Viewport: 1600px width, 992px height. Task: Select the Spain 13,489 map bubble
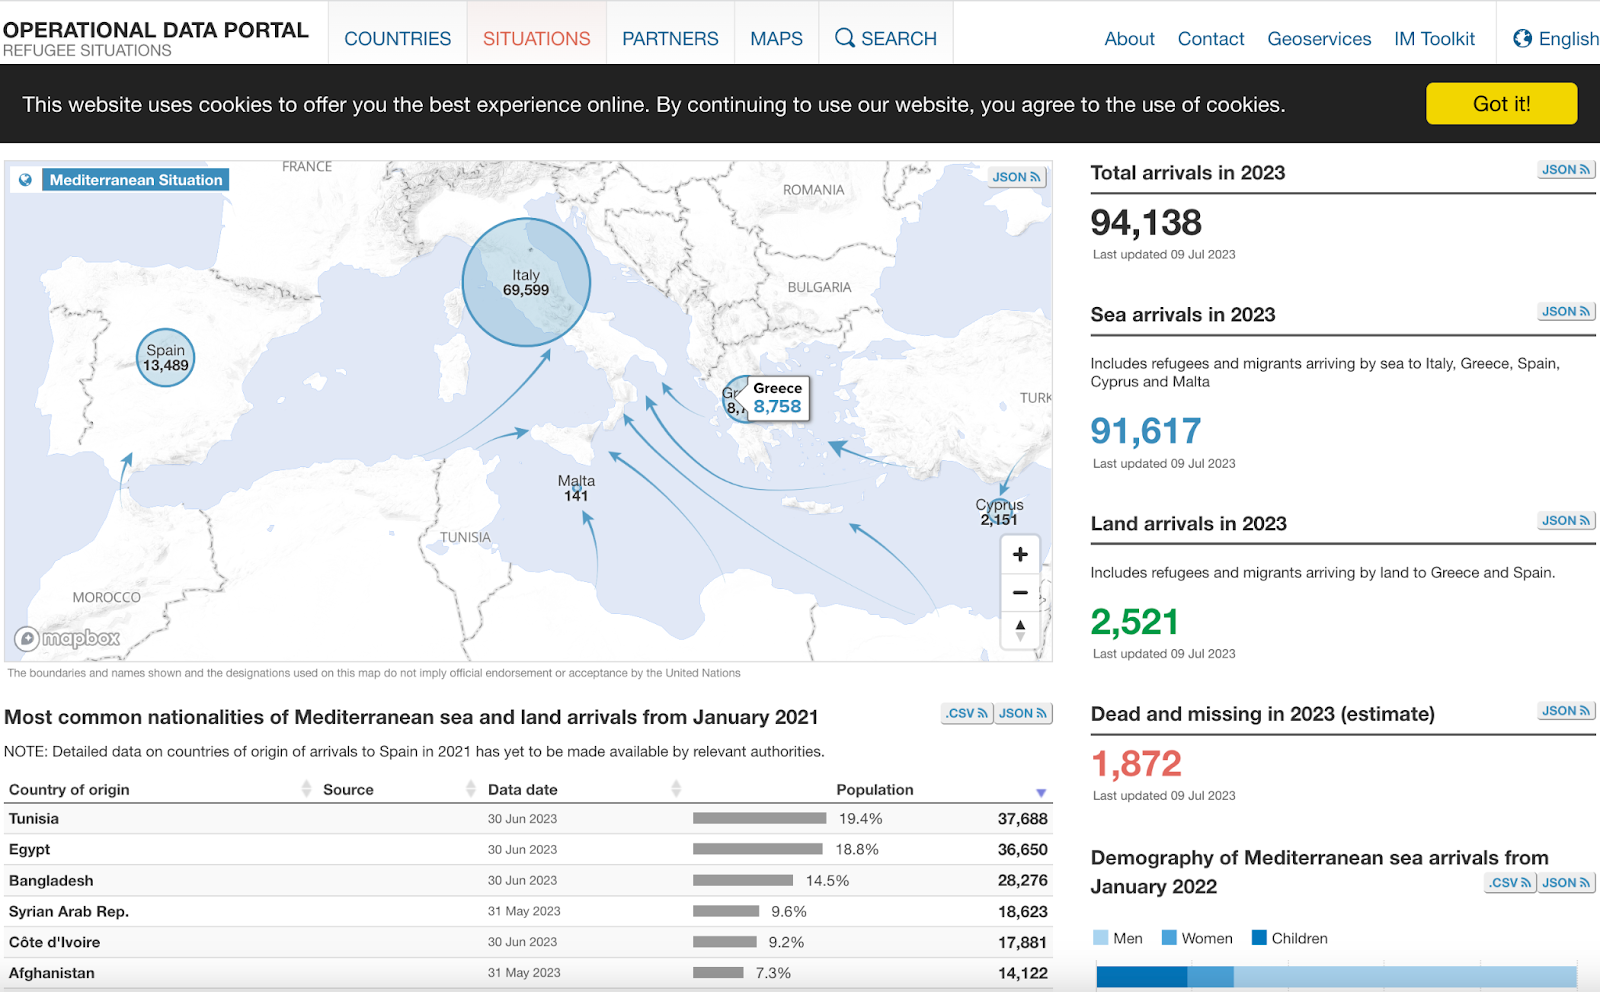tap(165, 358)
